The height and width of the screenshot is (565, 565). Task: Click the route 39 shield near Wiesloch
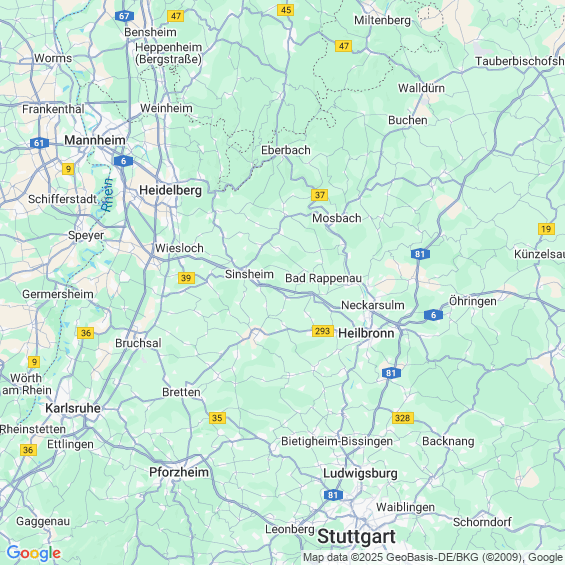point(186,278)
